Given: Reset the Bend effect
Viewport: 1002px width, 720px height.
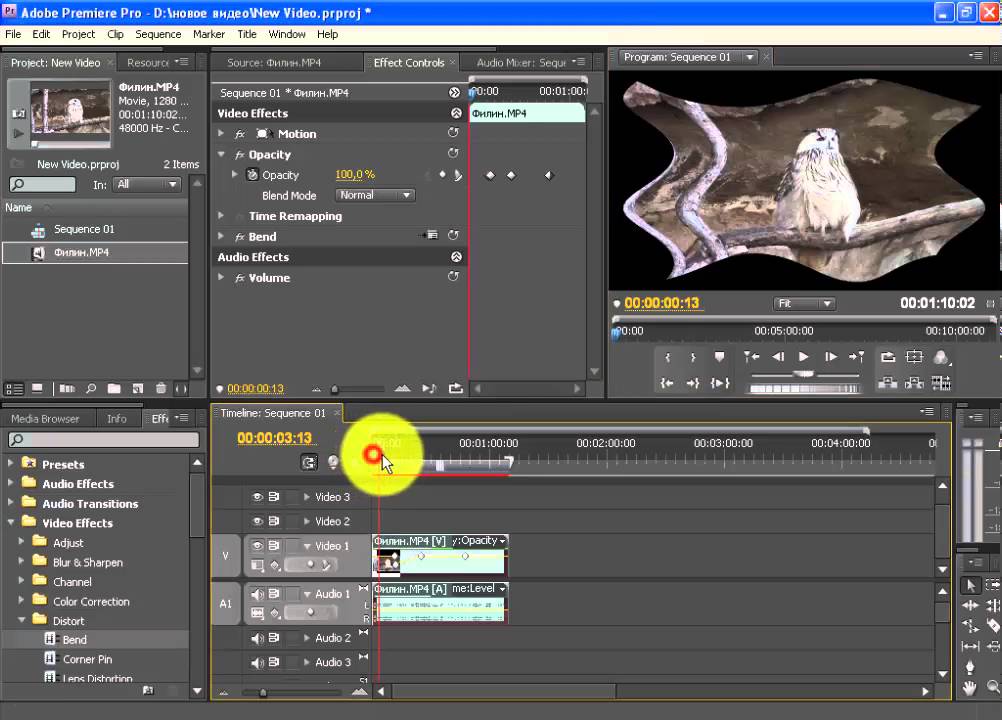Looking at the screenshot, I should coord(453,235).
